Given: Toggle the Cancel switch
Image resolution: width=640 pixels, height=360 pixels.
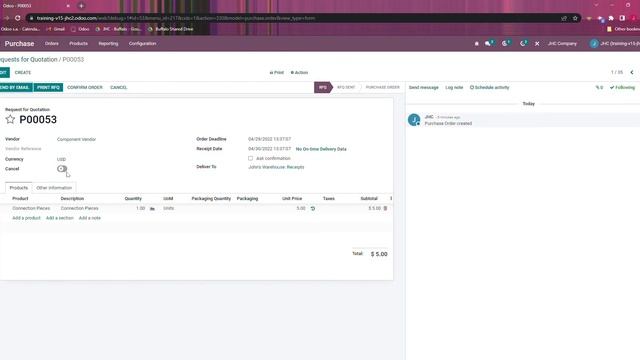Looking at the screenshot, I should pos(62,169).
